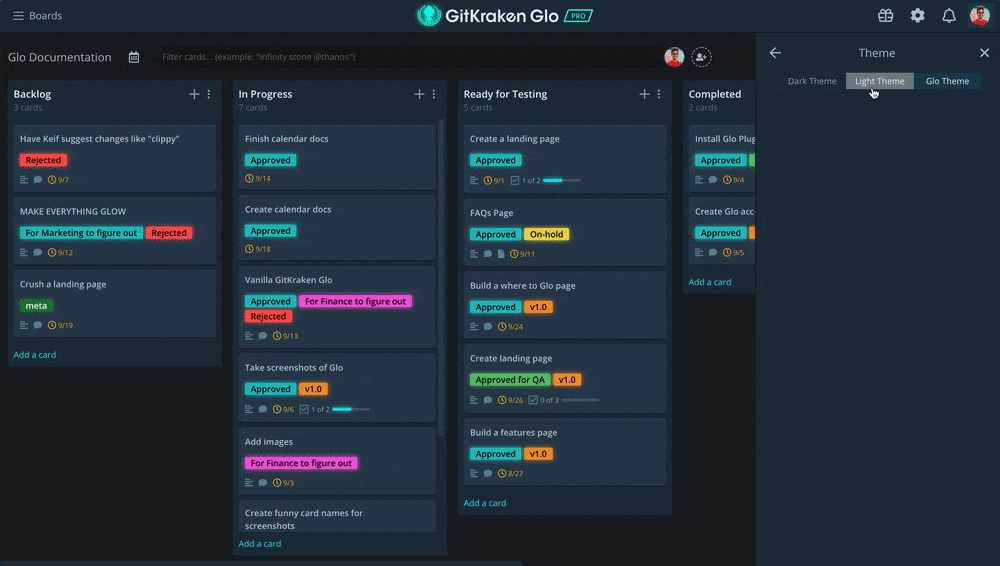Click the Approved for QA label

click(x=510, y=380)
